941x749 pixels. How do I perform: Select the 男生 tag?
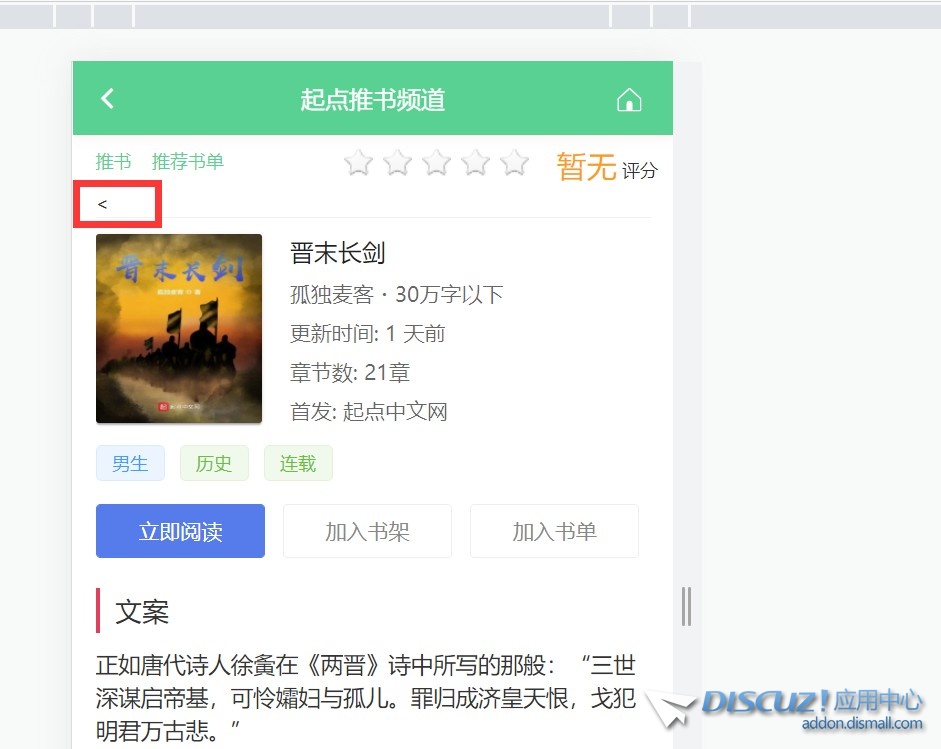[x=130, y=463]
